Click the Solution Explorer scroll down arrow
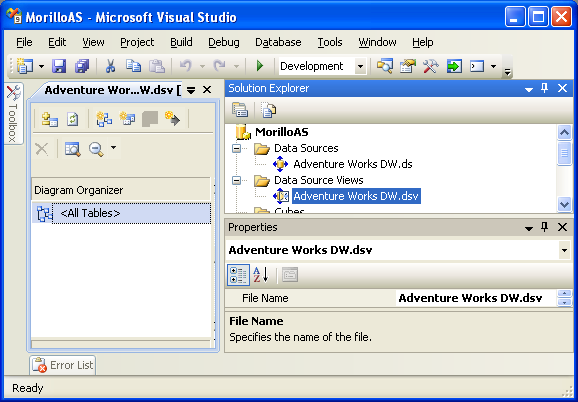The height and width of the screenshot is (402, 578). pos(564,204)
